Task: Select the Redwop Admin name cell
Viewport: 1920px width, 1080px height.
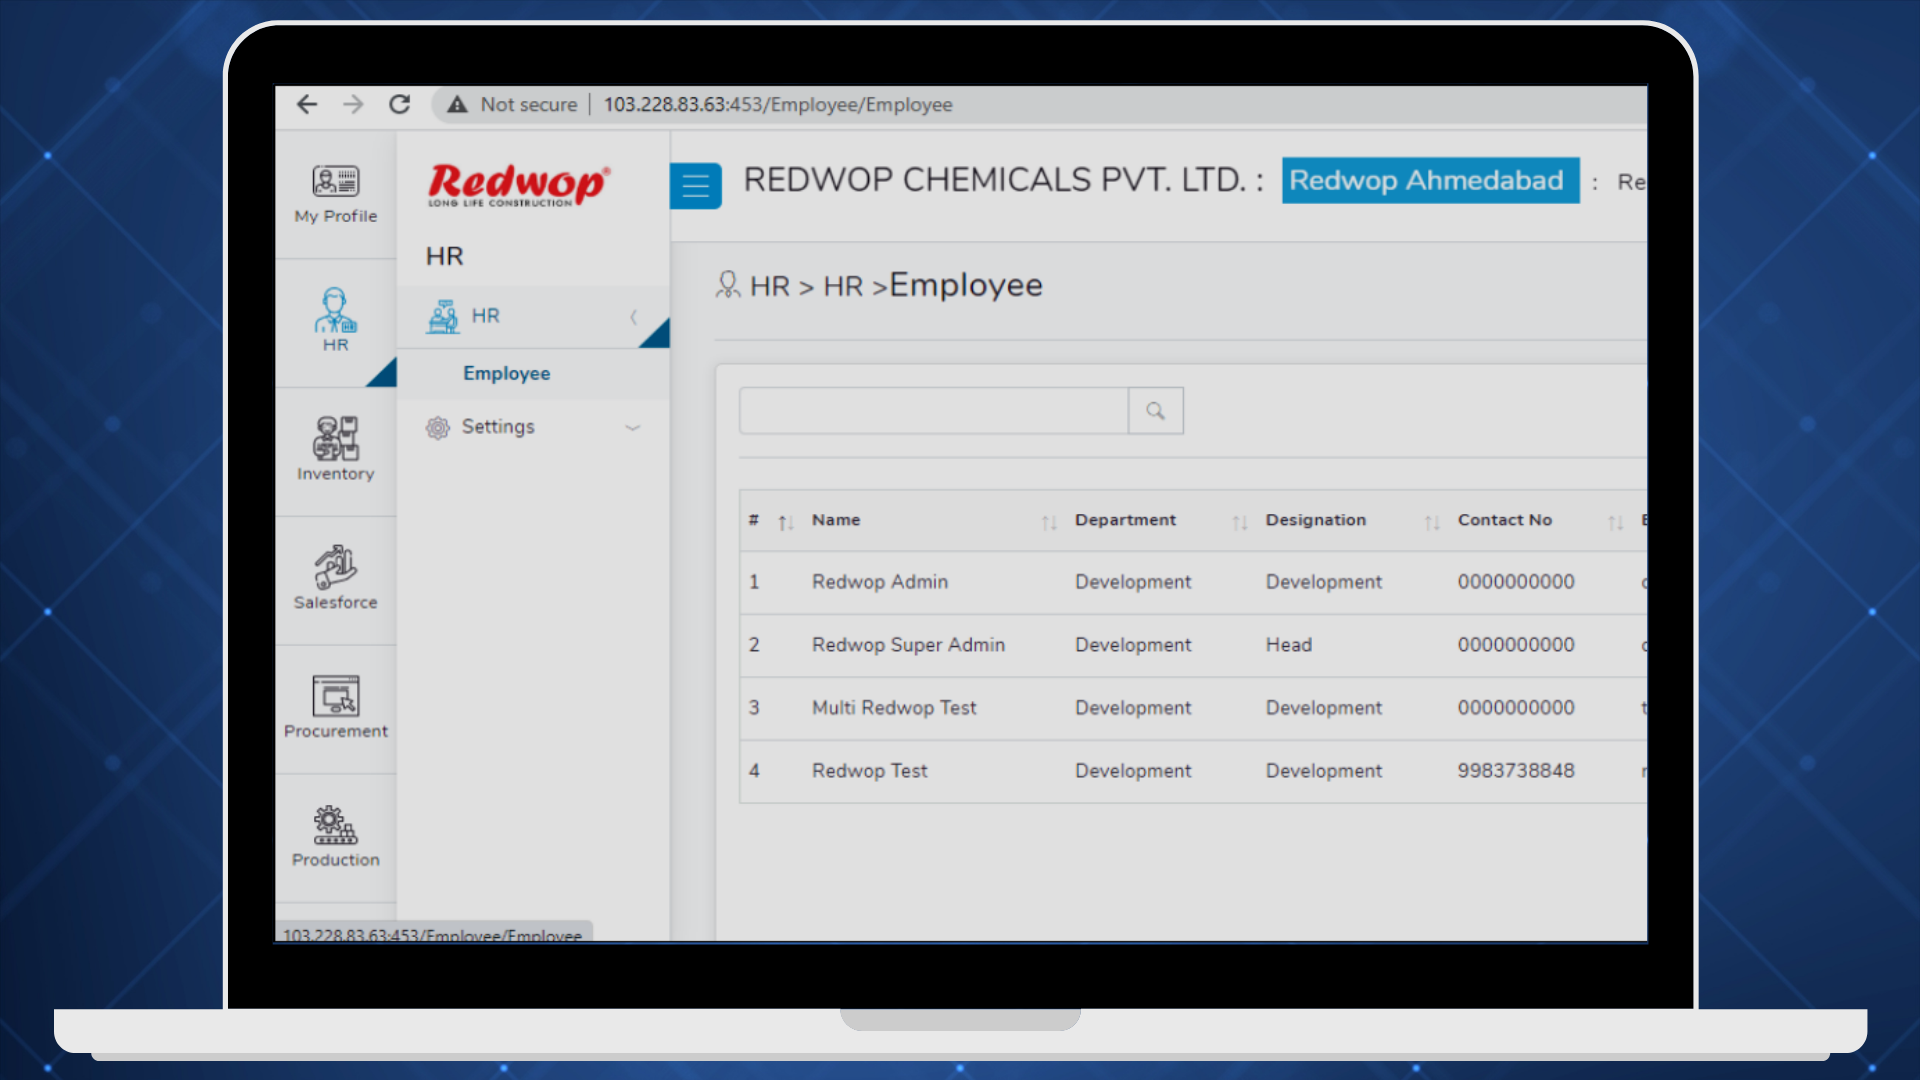Action: (880, 582)
